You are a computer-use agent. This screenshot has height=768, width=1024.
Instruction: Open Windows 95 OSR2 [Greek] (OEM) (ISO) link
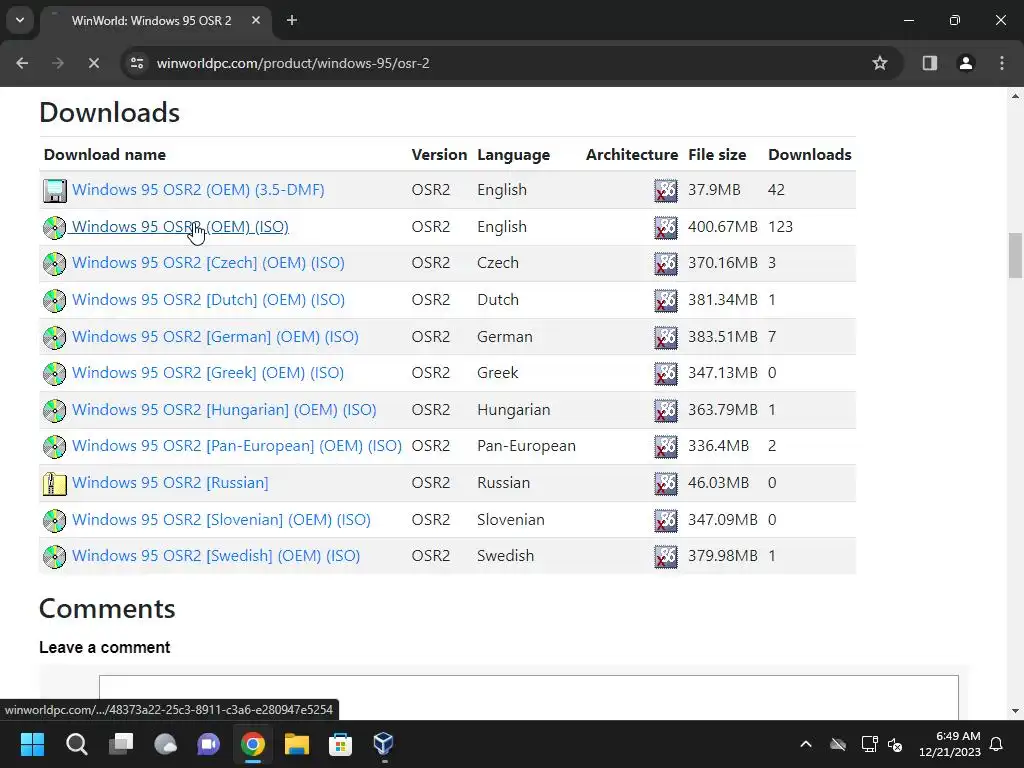208,372
